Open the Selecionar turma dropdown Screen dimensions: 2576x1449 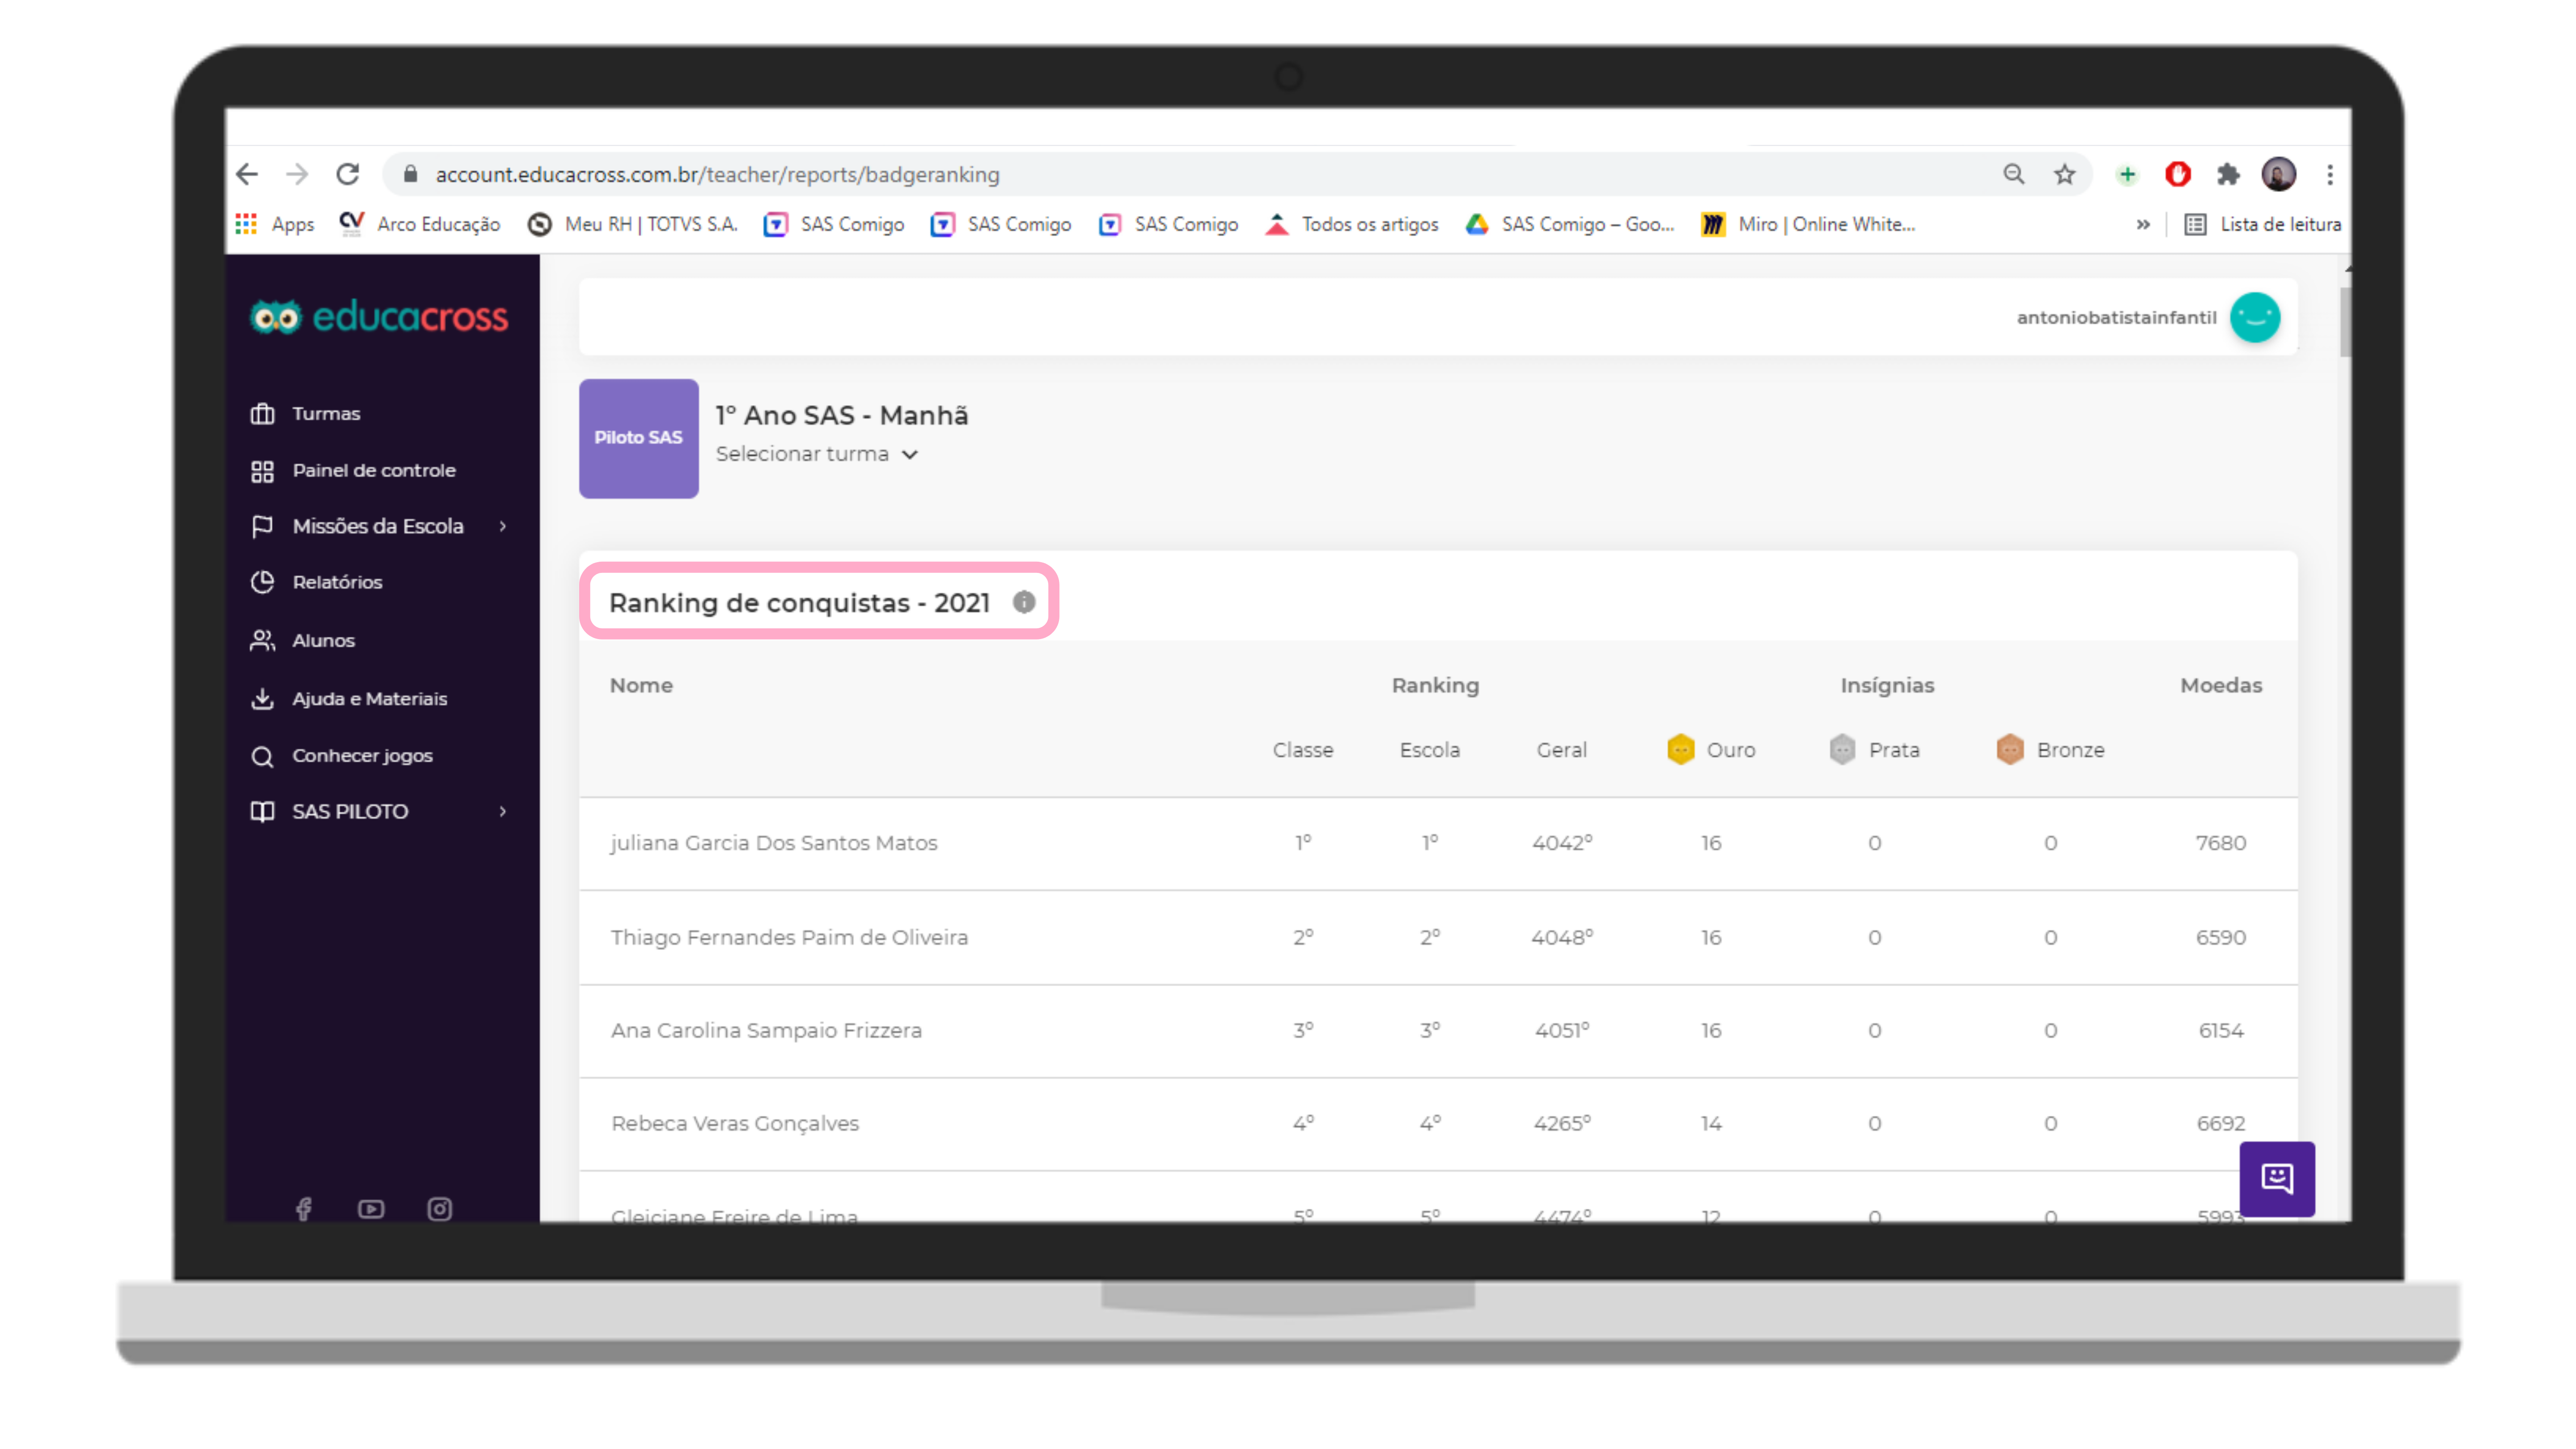coord(816,454)
